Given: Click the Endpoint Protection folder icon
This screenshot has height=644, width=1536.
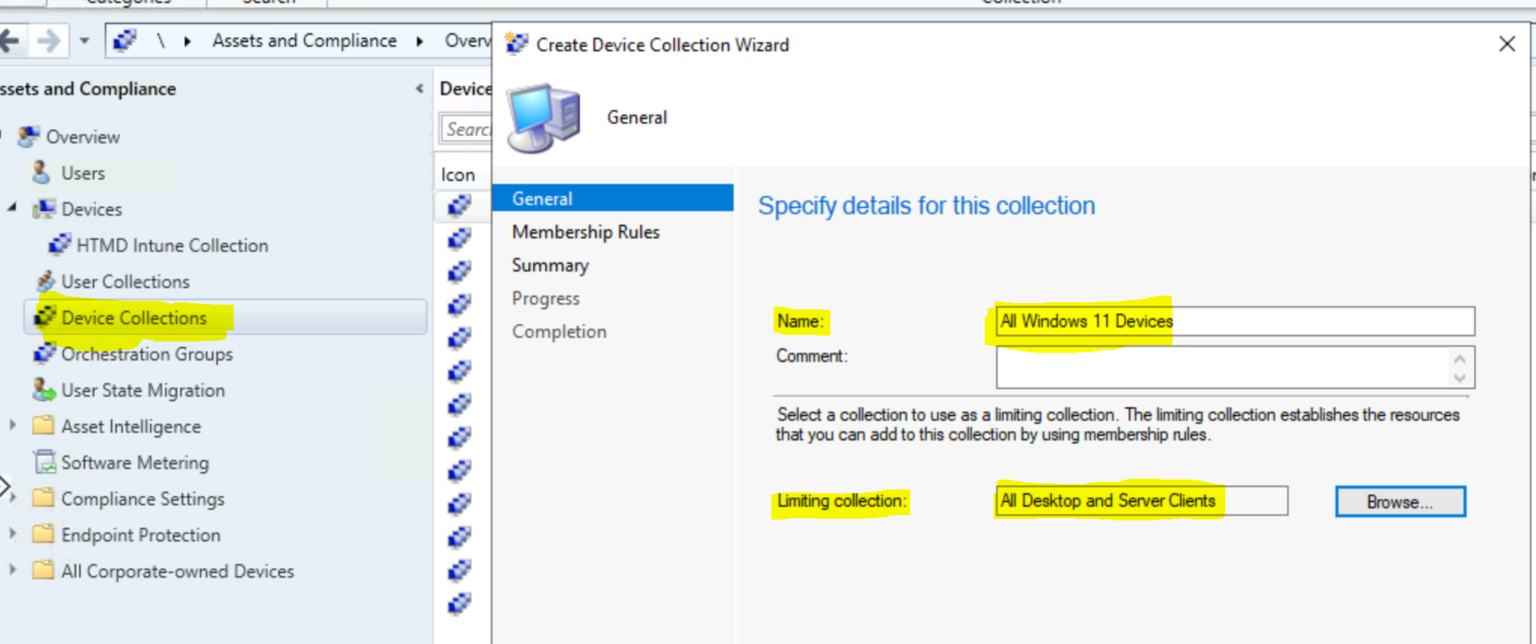Looking at the screenshot, I should point(43,535).
